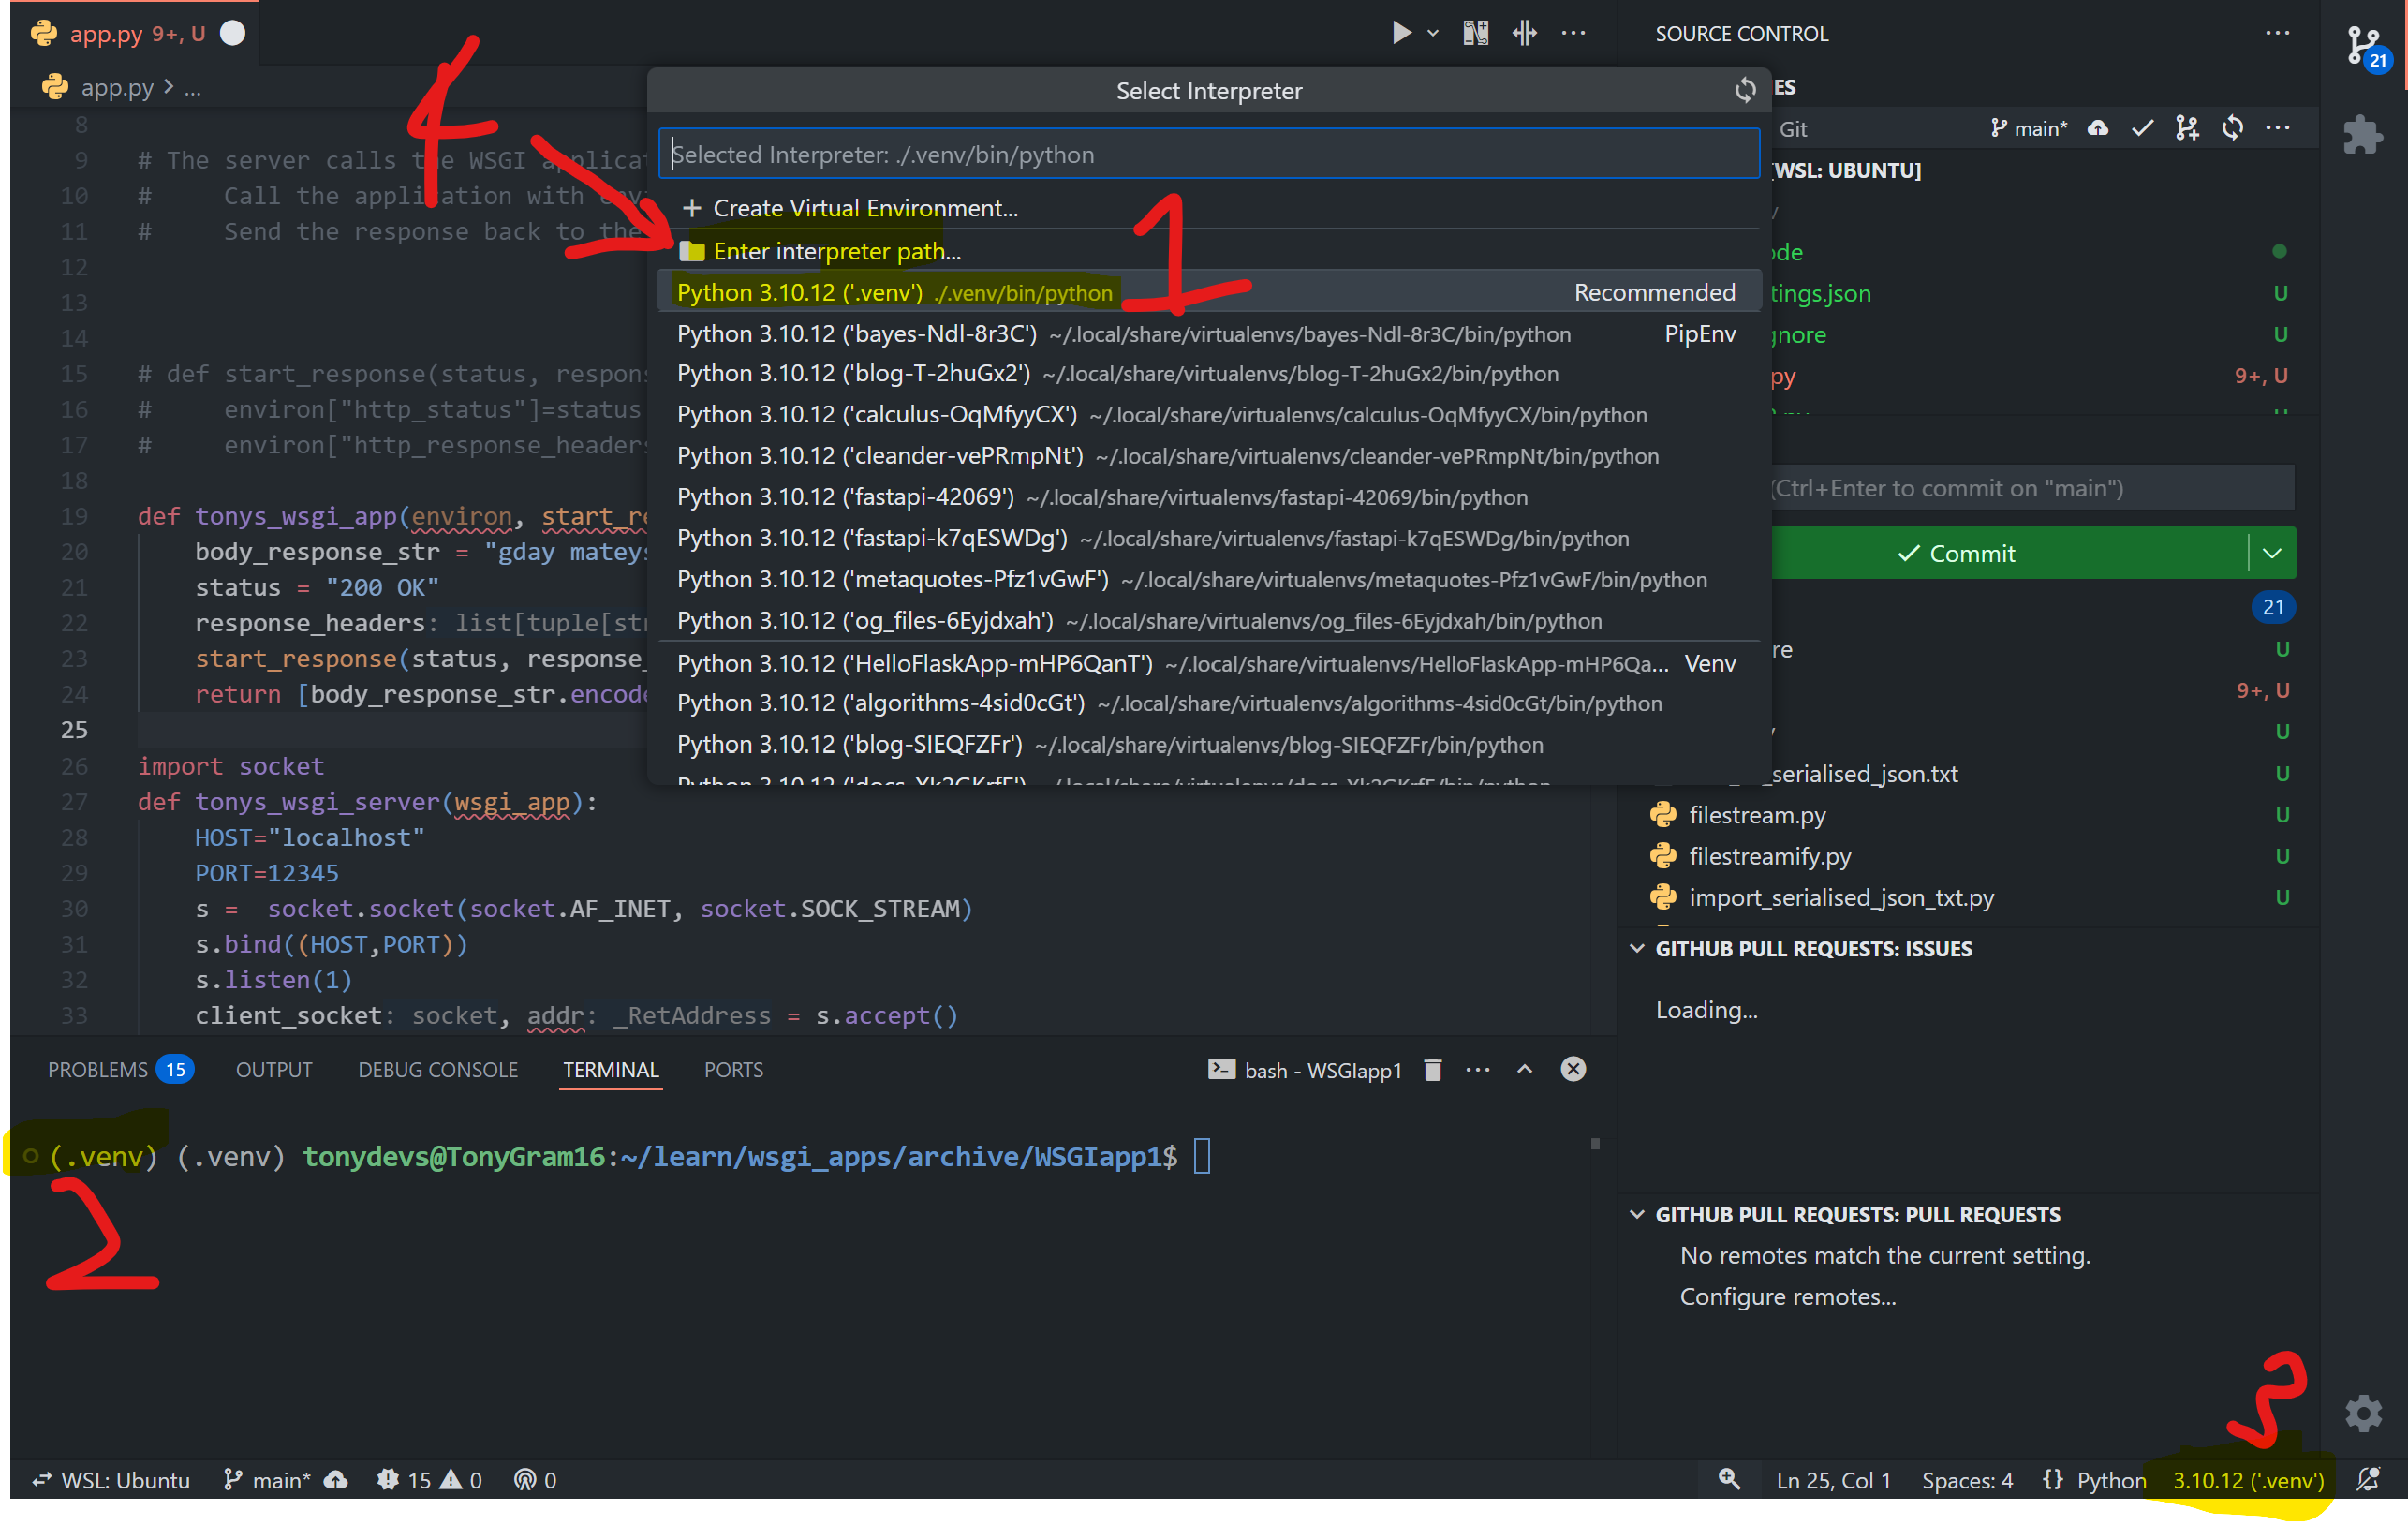Click the interpreter search input field

click(x=1208, y=154)
